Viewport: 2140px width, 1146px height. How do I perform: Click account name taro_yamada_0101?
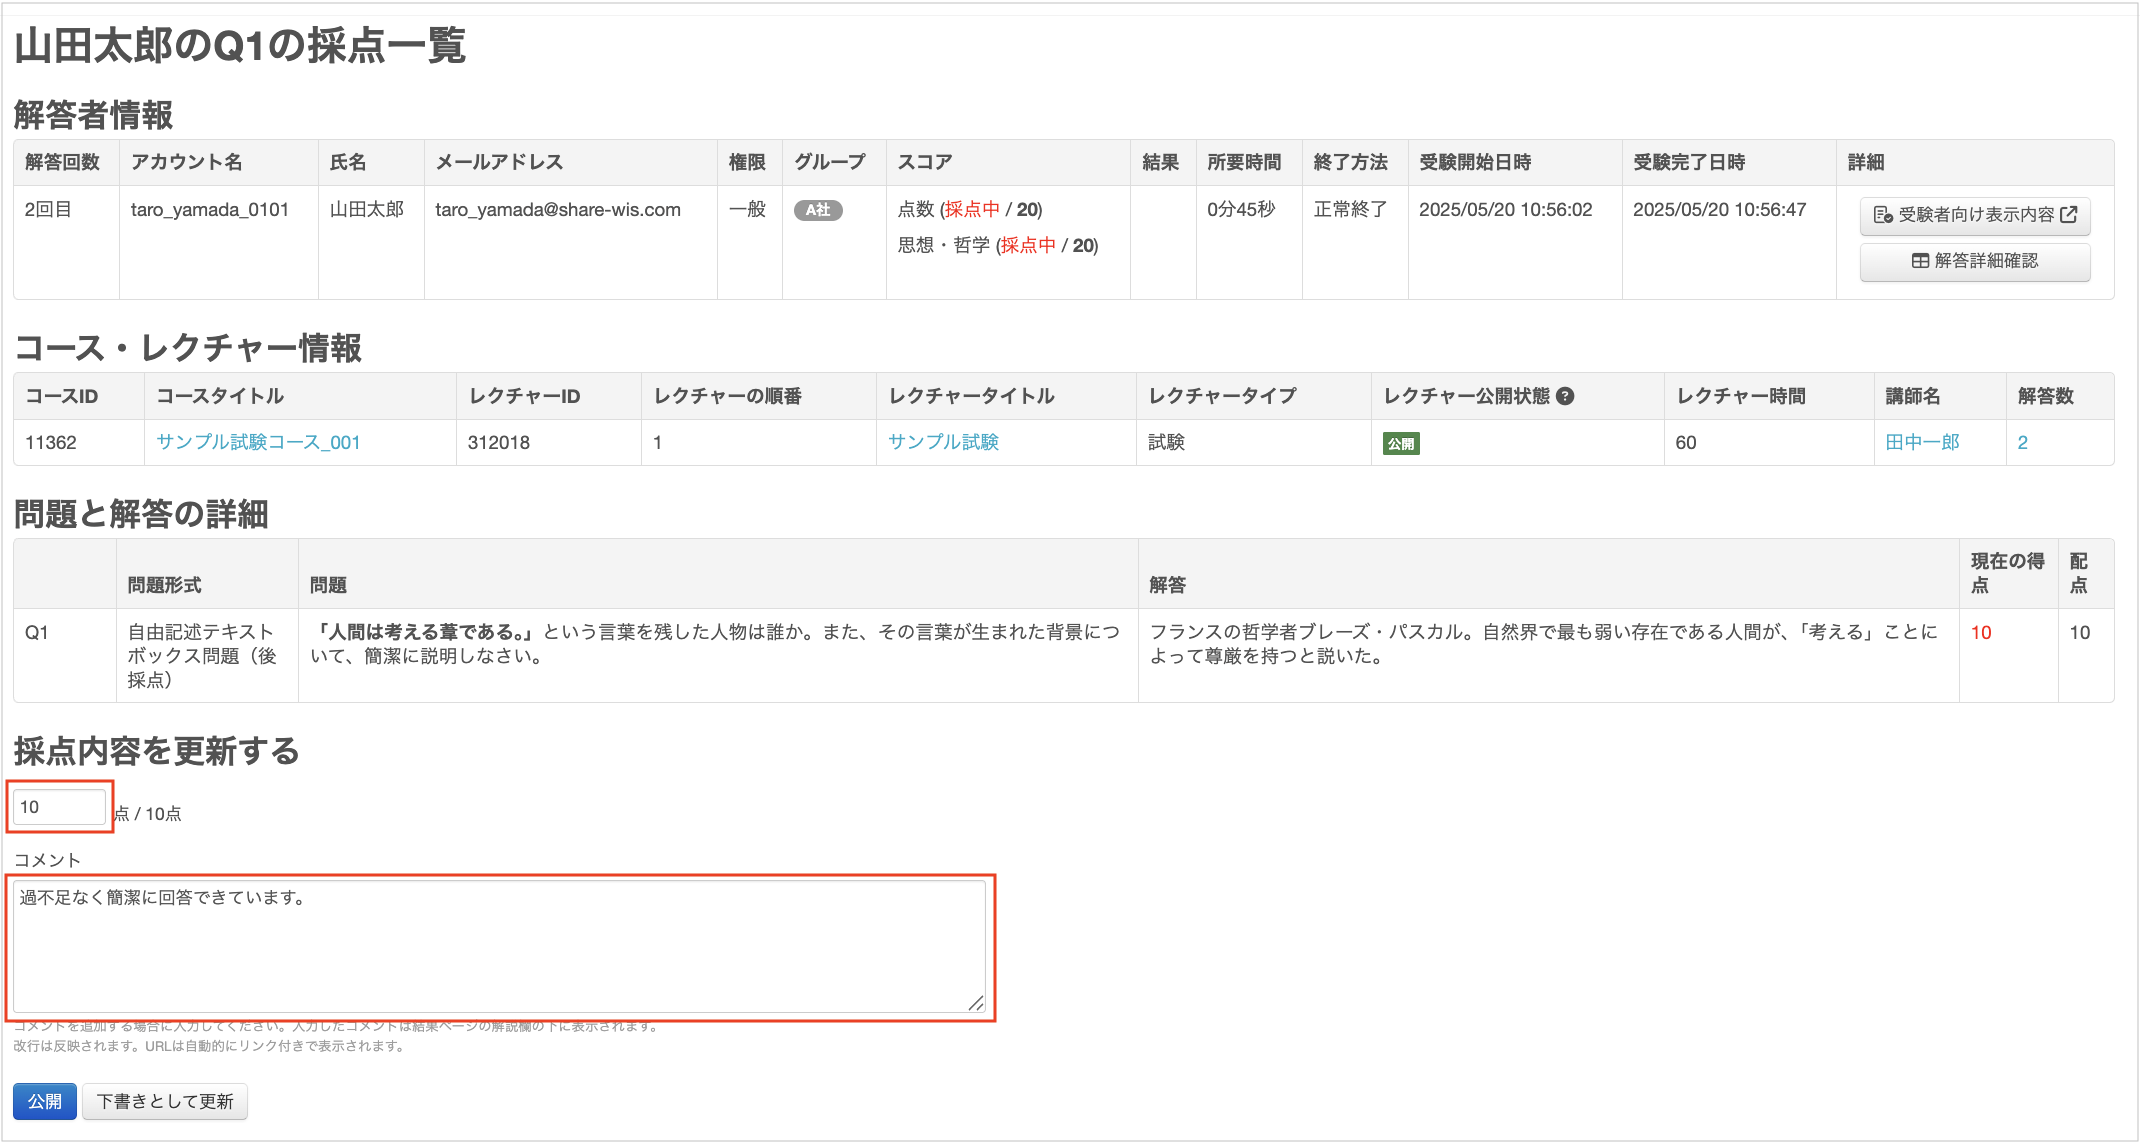click(210, 210)
